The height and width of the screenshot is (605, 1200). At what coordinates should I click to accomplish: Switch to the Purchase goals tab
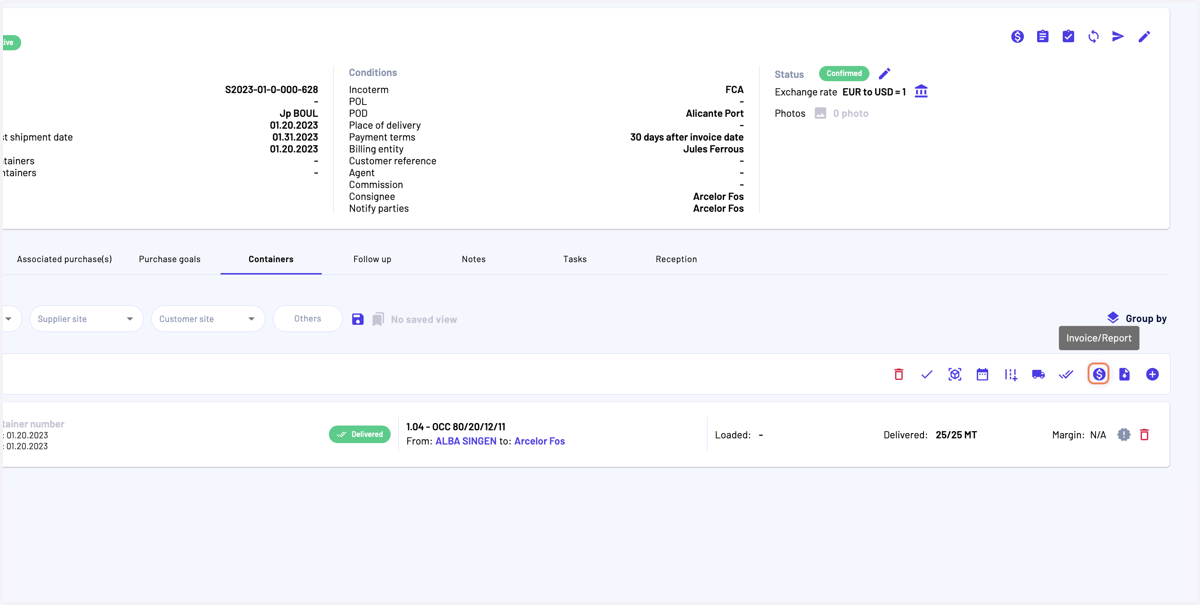(170, 259)
